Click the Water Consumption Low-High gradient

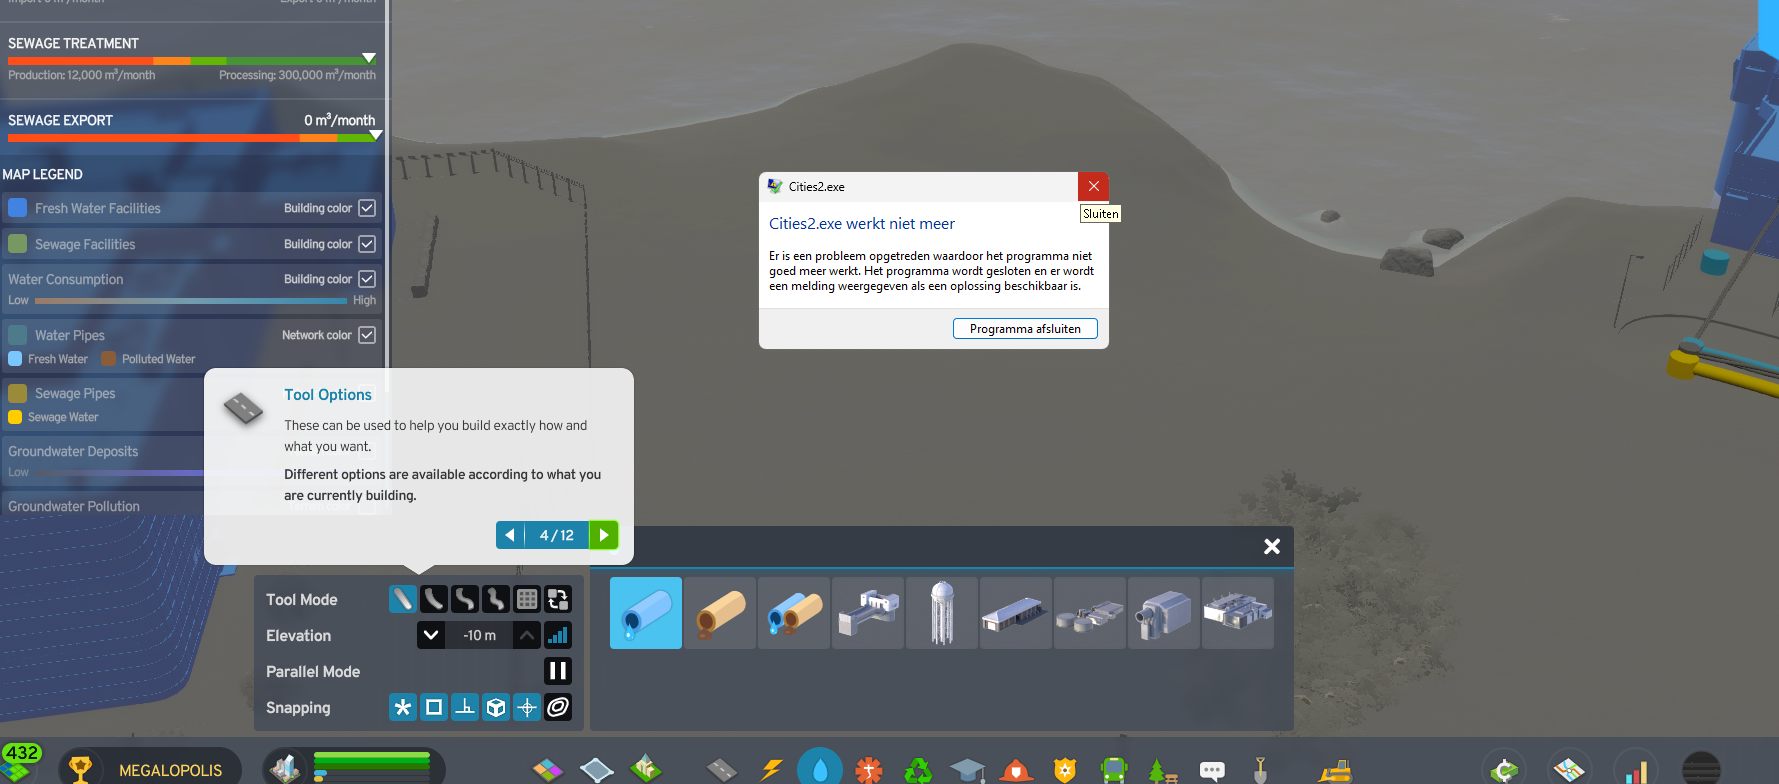(x=191, y=300)
